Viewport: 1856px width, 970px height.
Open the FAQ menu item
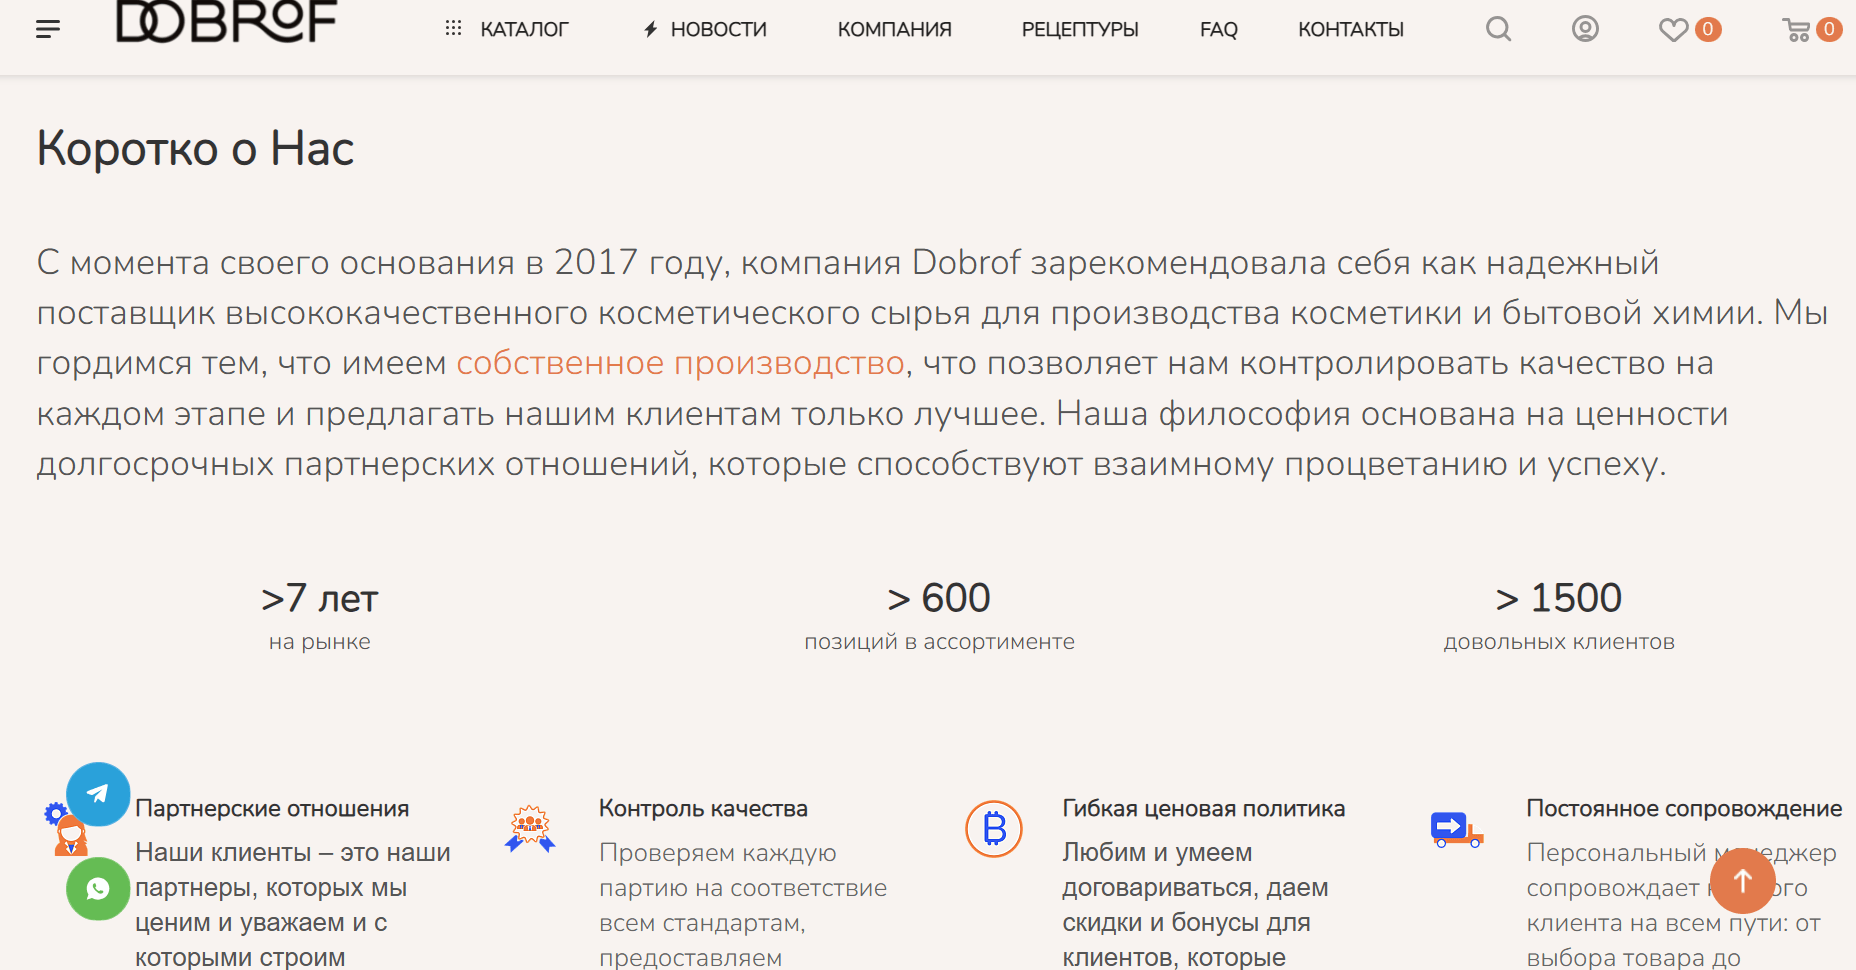pos(1219,30)
